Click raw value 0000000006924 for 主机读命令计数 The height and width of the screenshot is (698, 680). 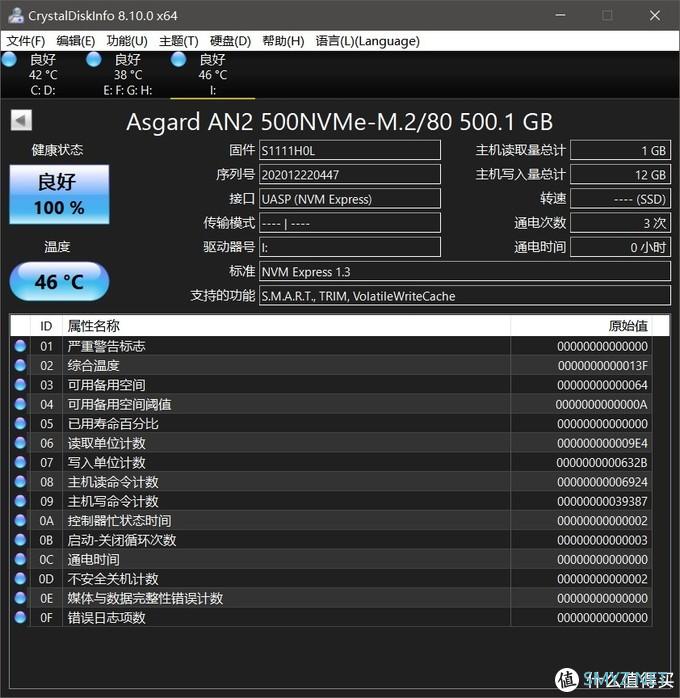click(603, 482)
